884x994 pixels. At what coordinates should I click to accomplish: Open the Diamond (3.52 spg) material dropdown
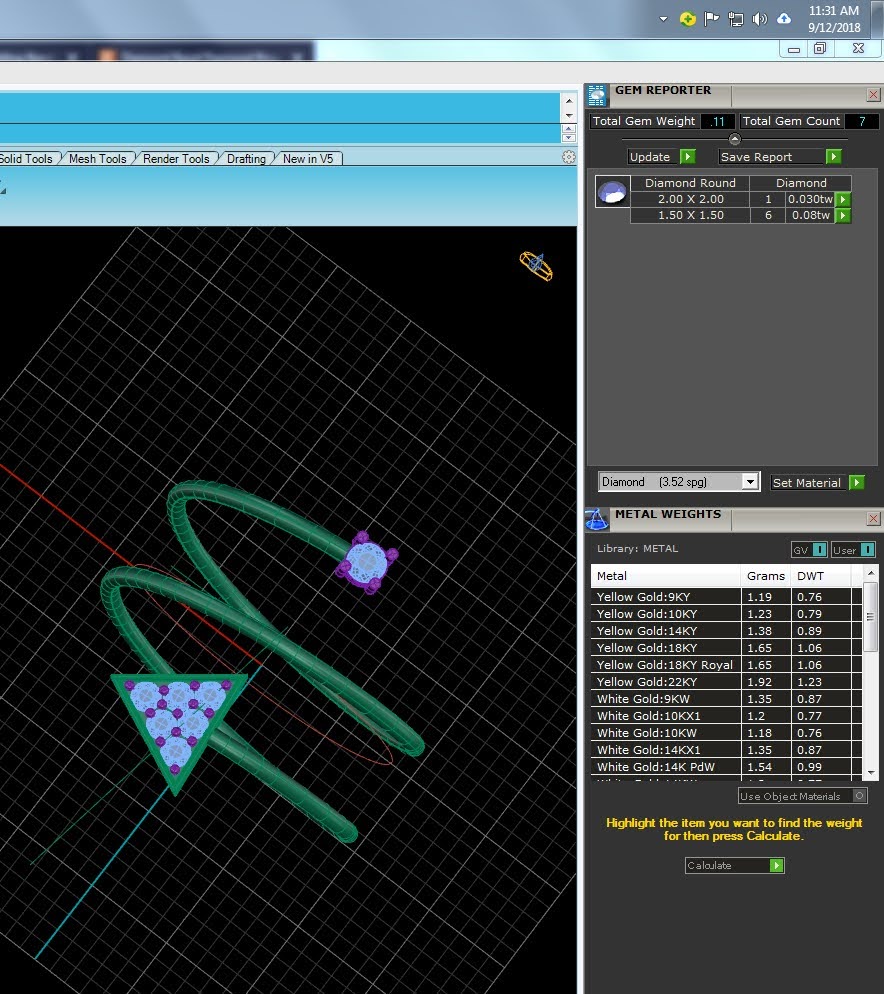coord(750,482)
